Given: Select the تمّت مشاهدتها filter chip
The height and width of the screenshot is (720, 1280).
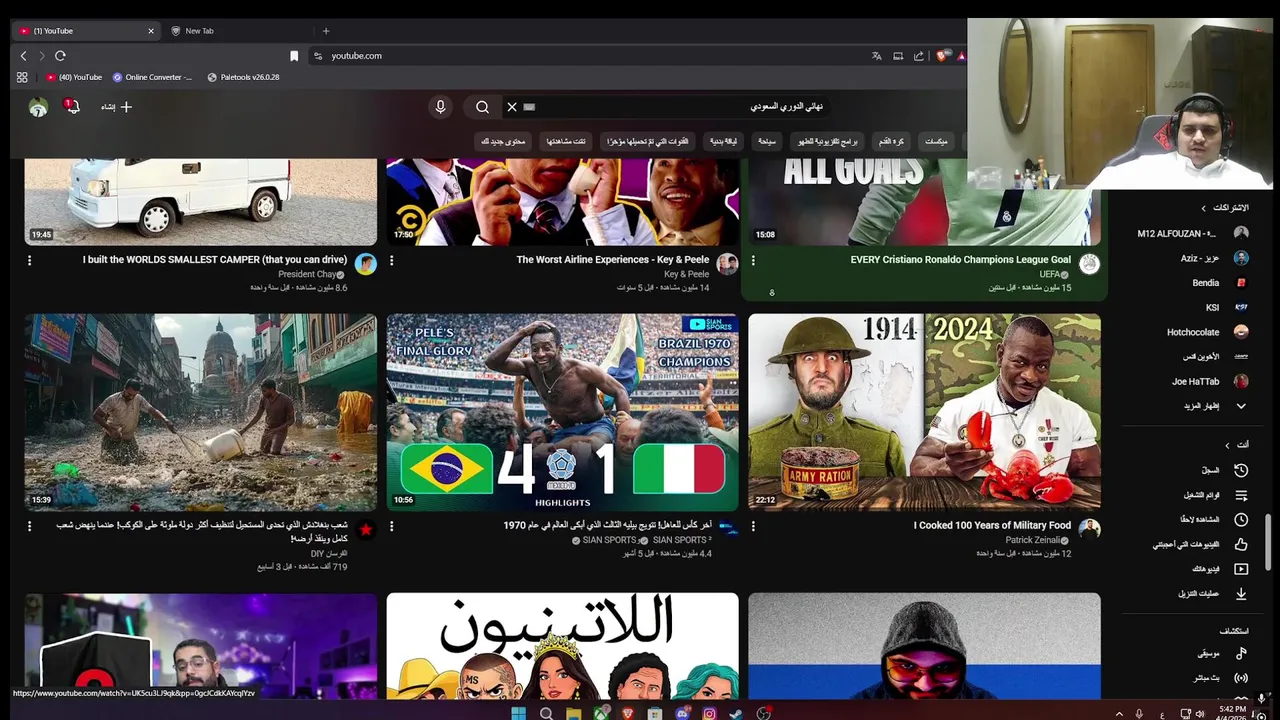Looking at the screenshot, I should 566,142.
